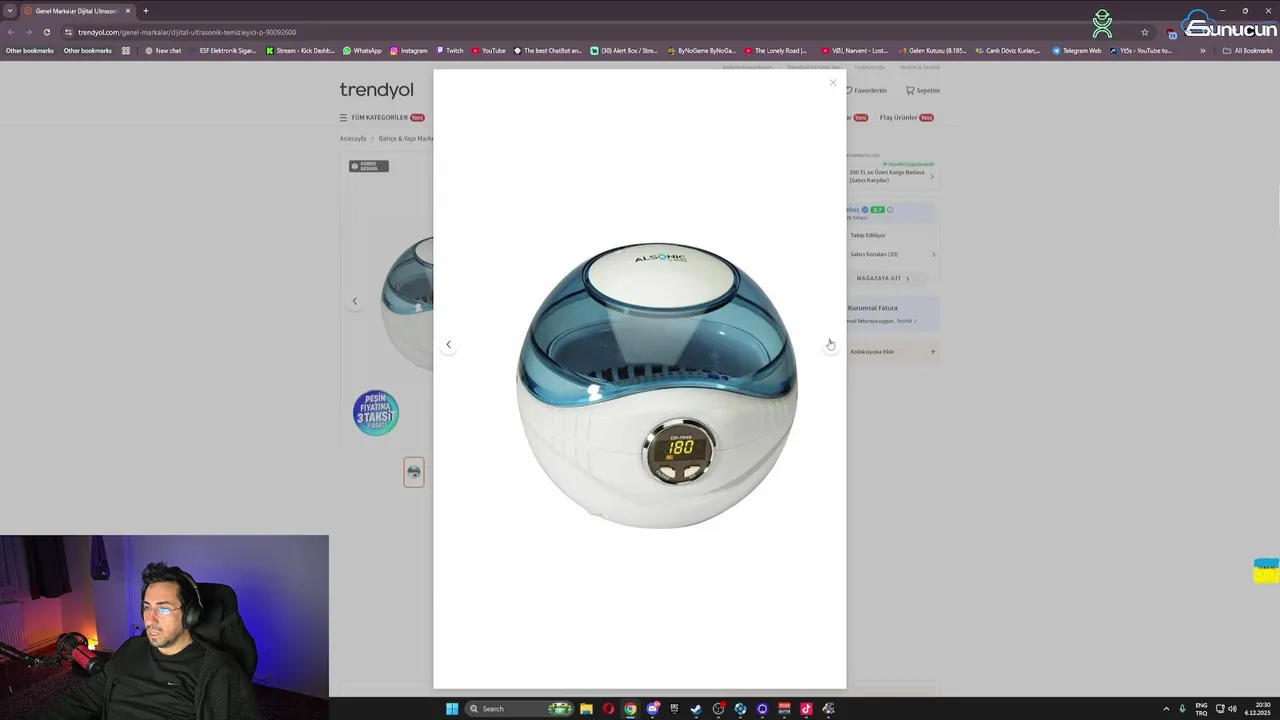Viewport: 1280px width, 720px height.
Task: Open Sepetim shopping cart
Action: pos(922,90)
